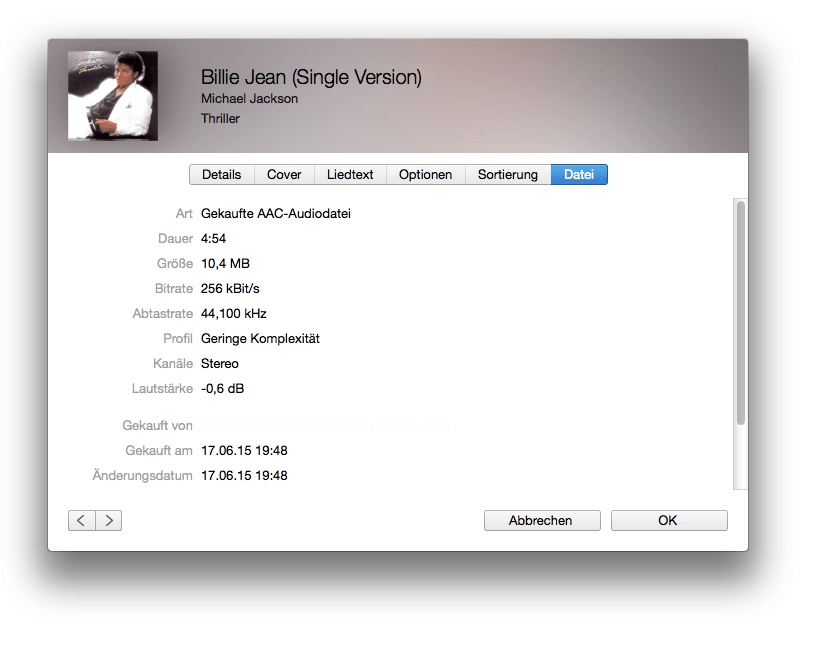The width and height of the screenshot is (819, 650).
Task: Click the Thriller album cover artwork
Action: pyautogui.click(x=113, y=96)
